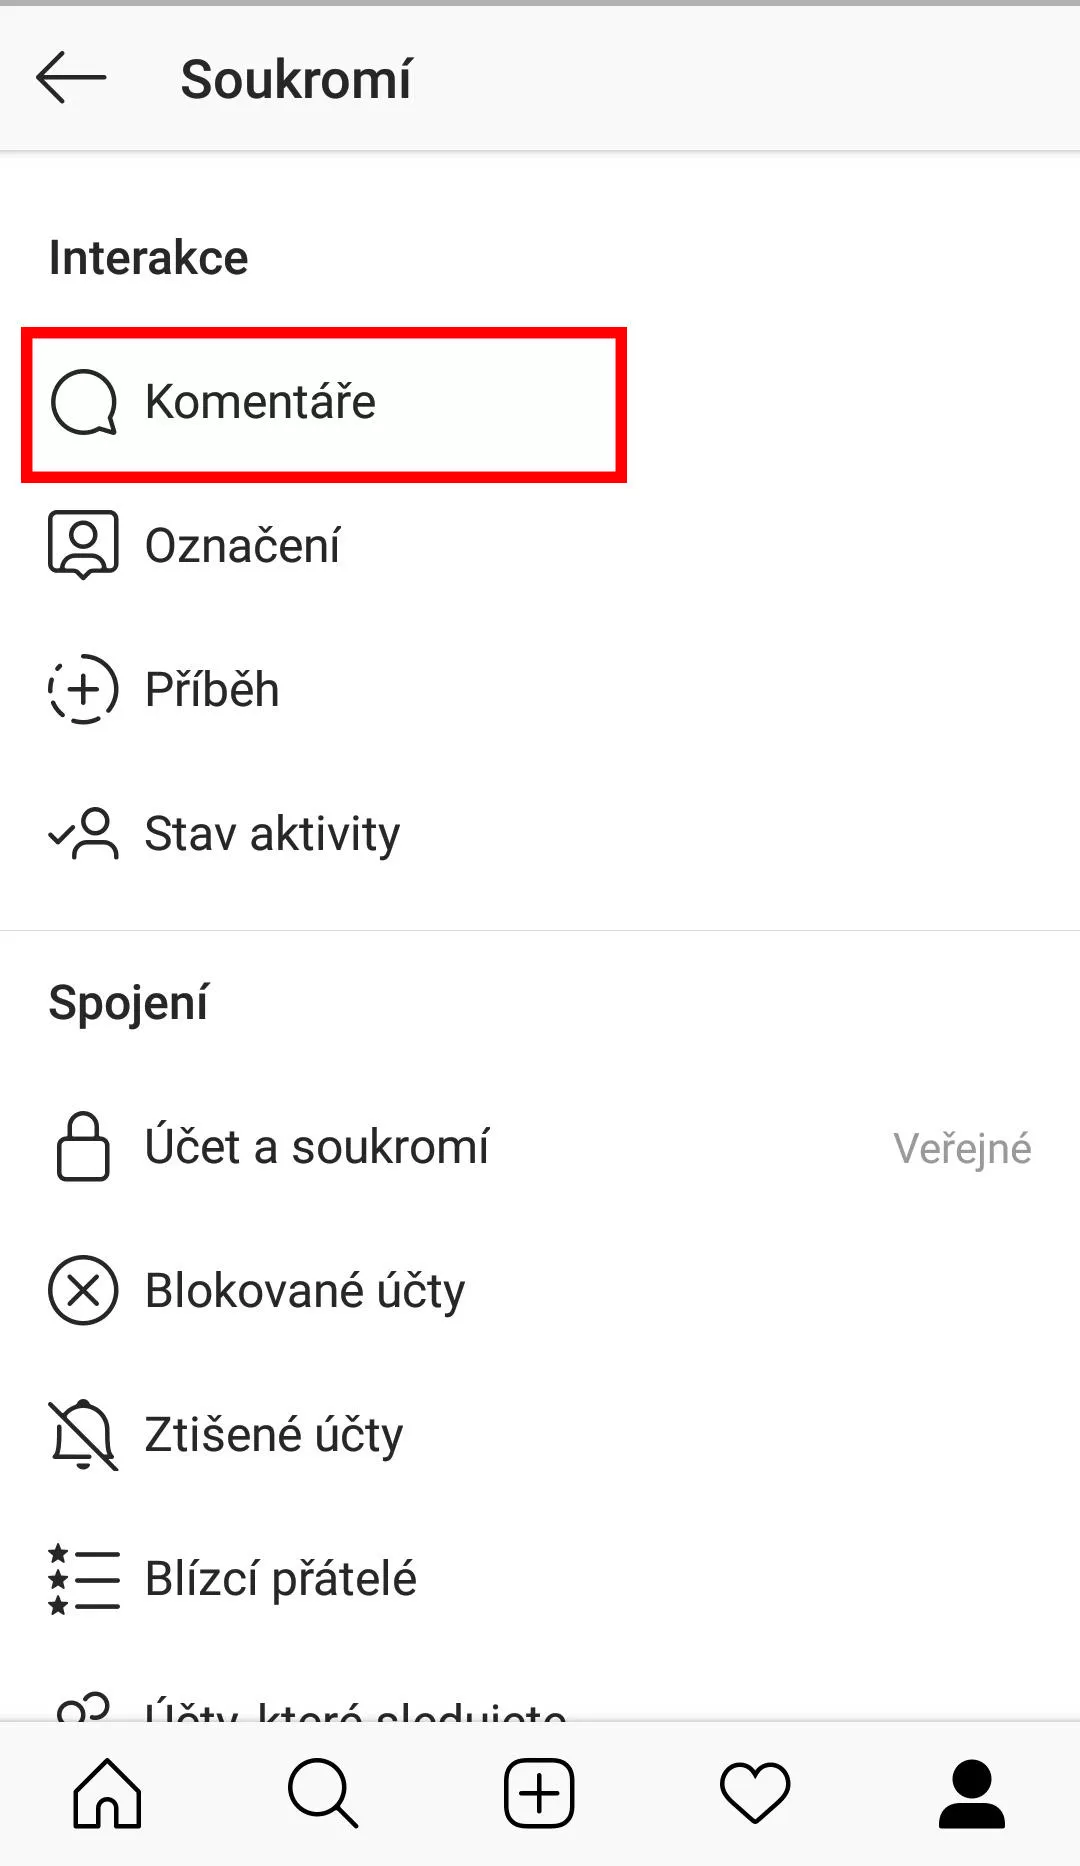Open Search tab with magnifier icon
1080x1866 pixels.
pyautogui.click(x=323, y=1793)
